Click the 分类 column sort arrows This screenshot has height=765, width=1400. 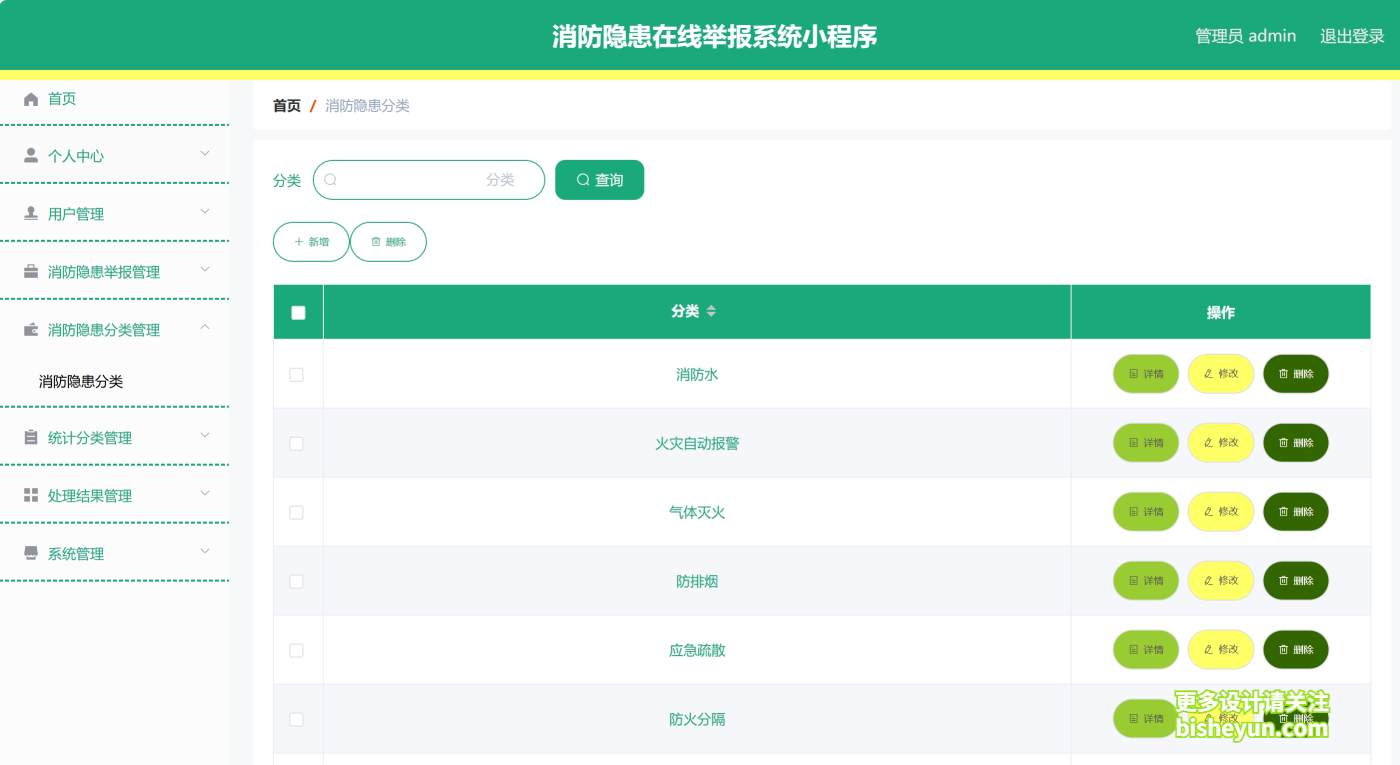[711, 311]
